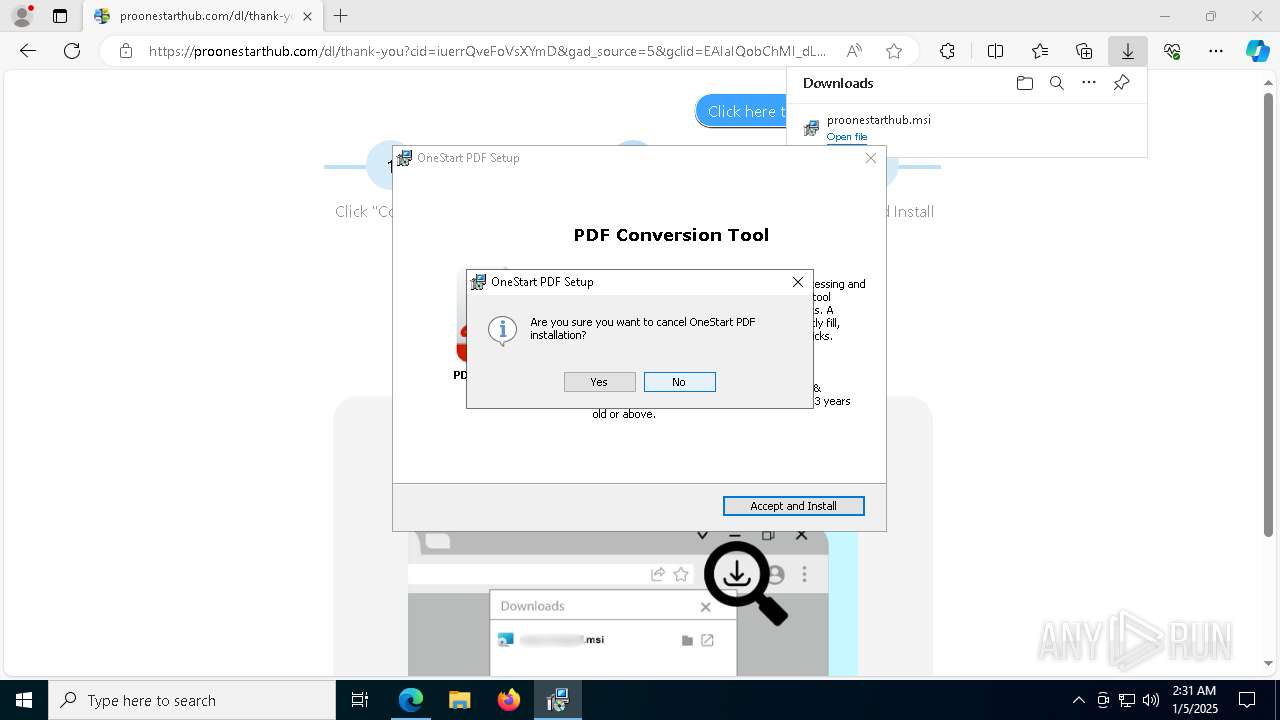Click Accept and Install button
The height and width of the screenshot is (720, 1280).
793,506
